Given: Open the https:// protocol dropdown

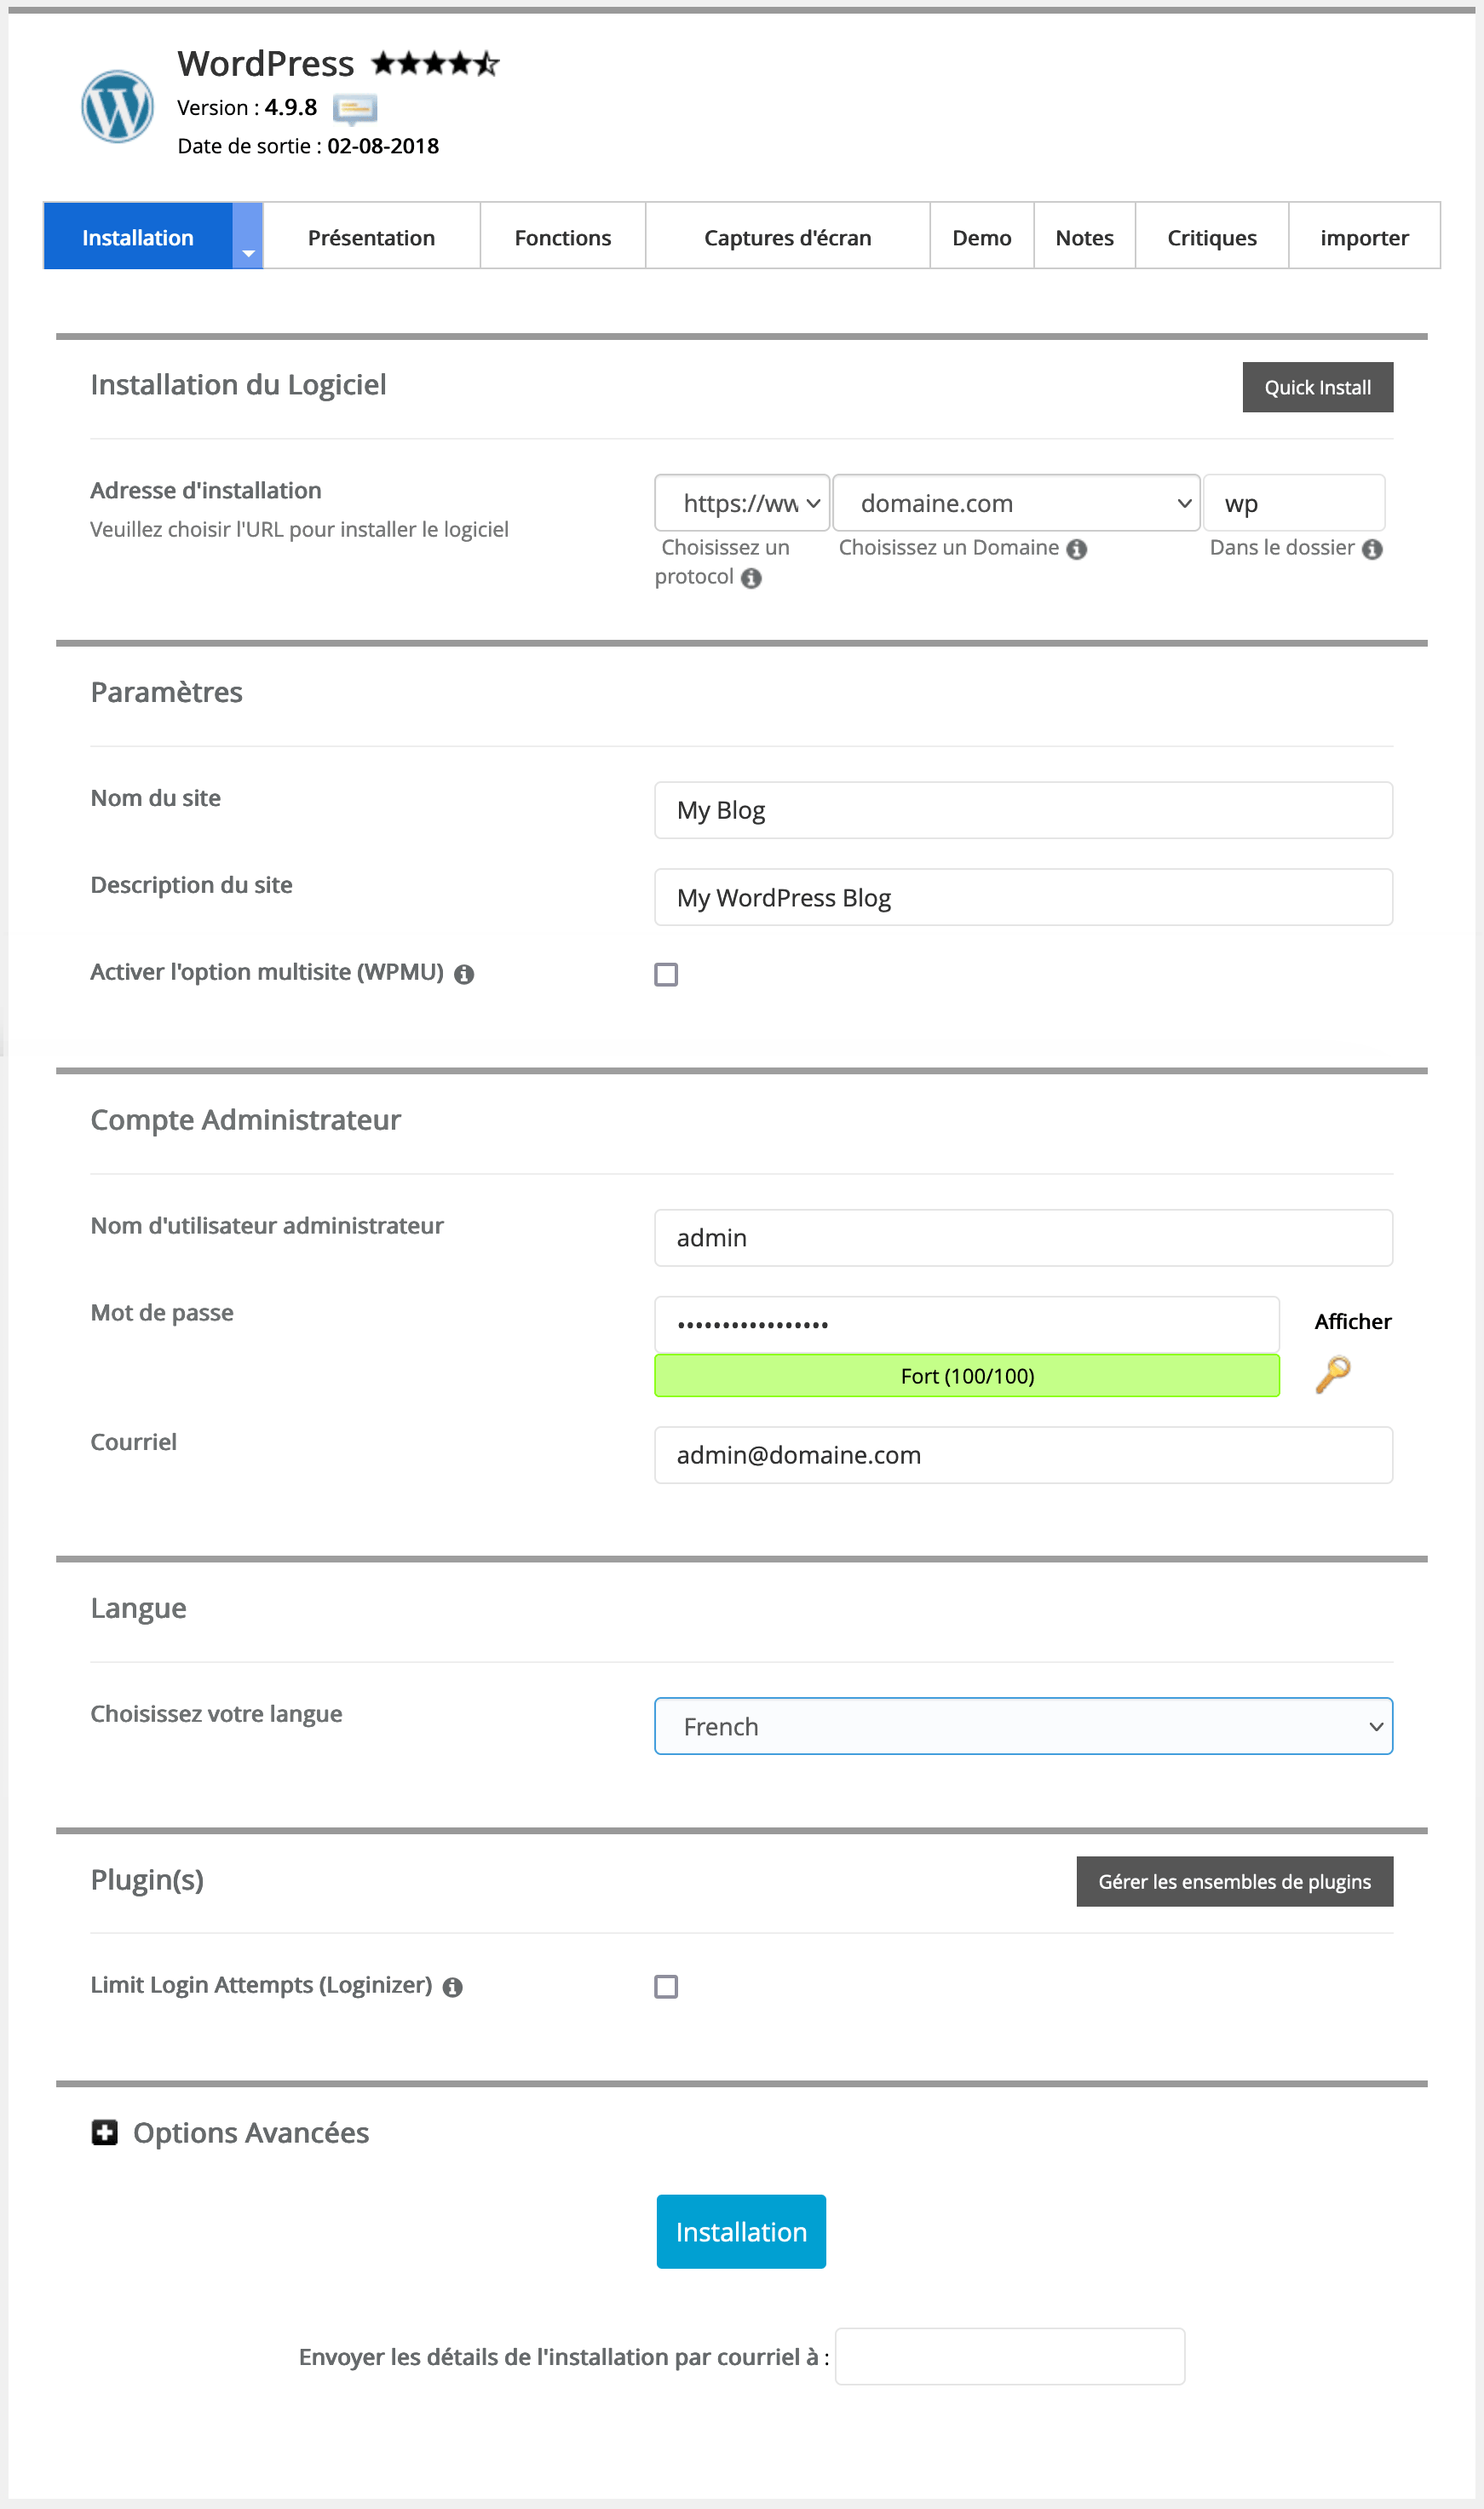Looking at the screenshot, I should tap(742, 503).
